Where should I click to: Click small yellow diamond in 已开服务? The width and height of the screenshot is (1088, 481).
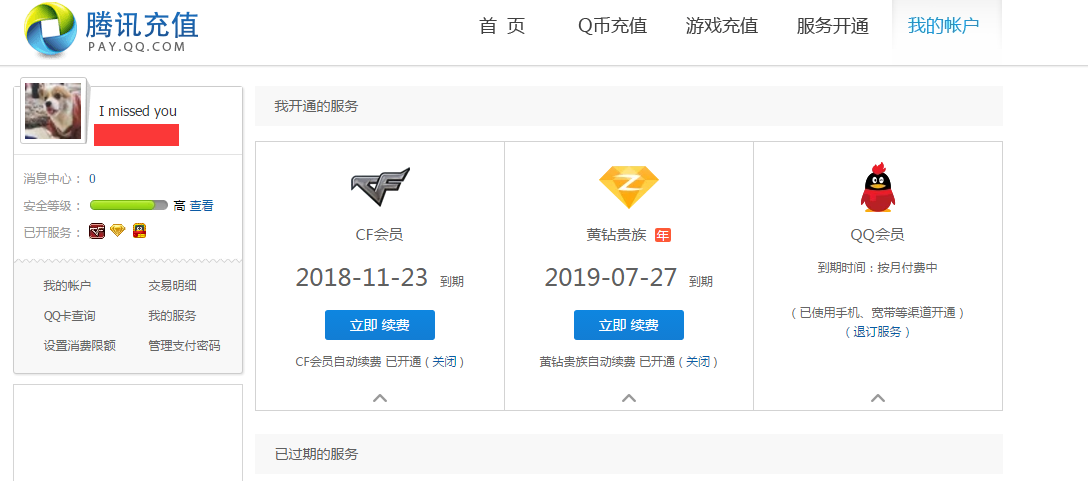click(x=118, y=231)
